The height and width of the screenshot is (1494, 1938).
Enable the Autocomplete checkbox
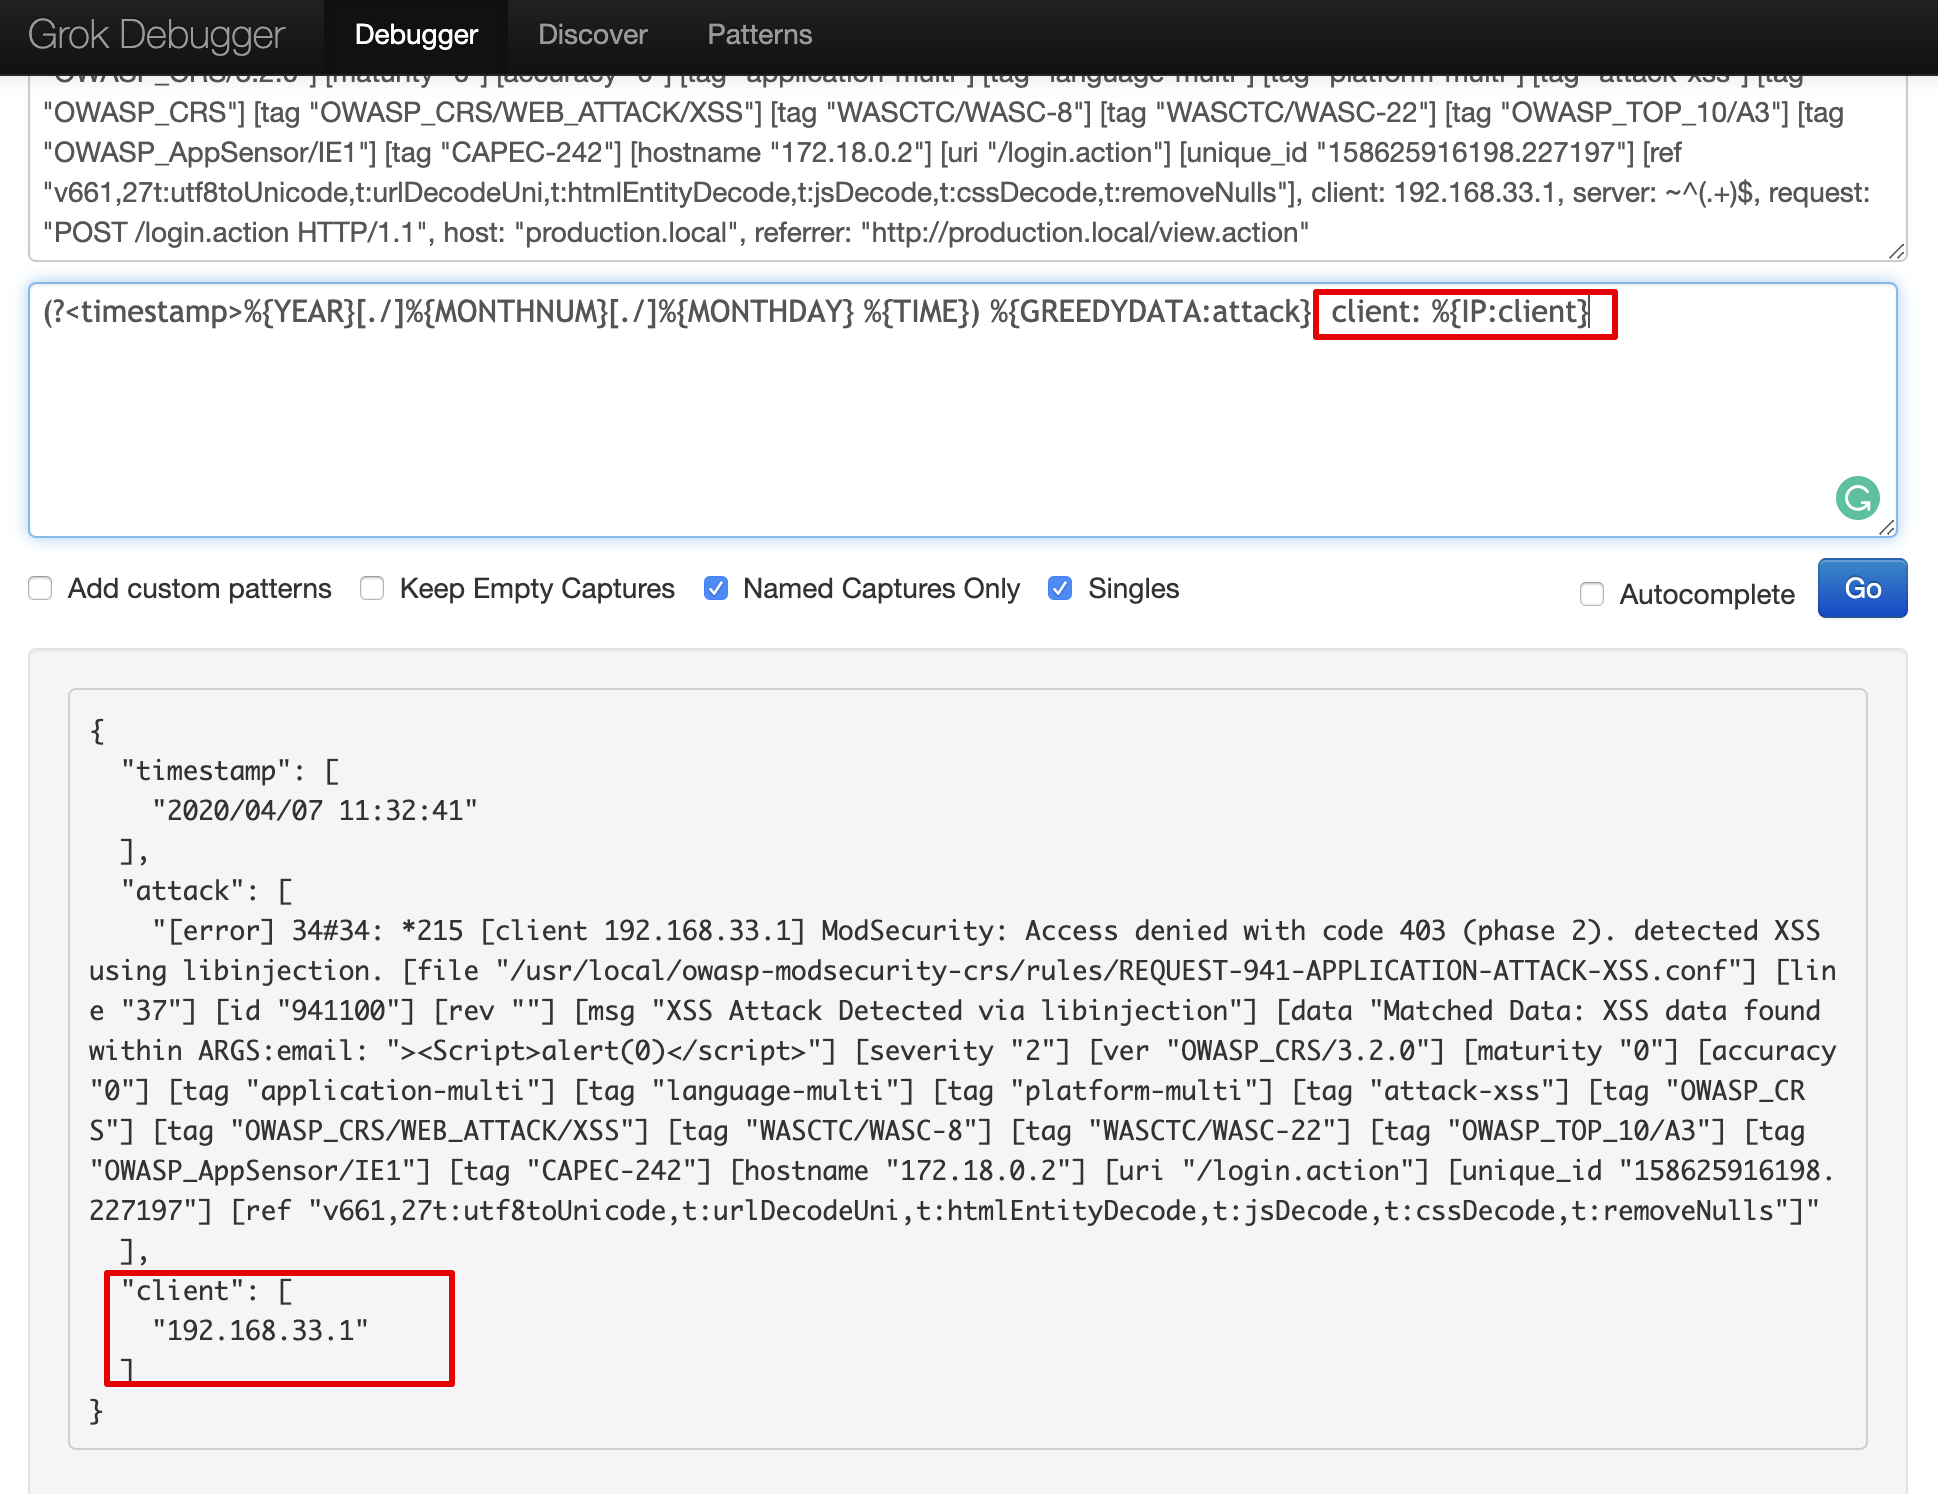(x=1591, y=594)
